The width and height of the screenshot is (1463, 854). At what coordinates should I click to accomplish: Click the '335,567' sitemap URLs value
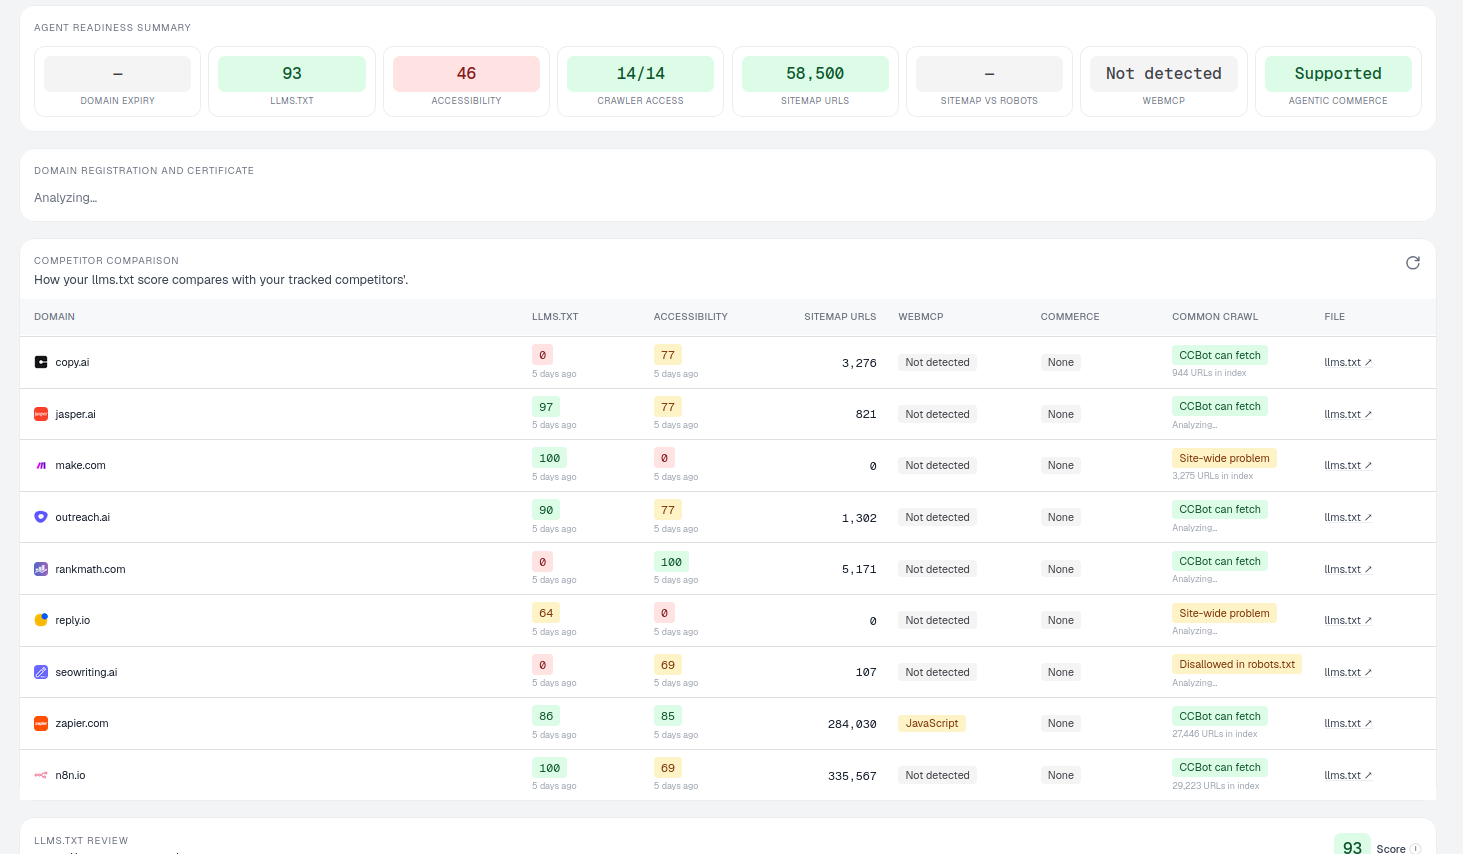pyautogui.click(x=852, y=776)
